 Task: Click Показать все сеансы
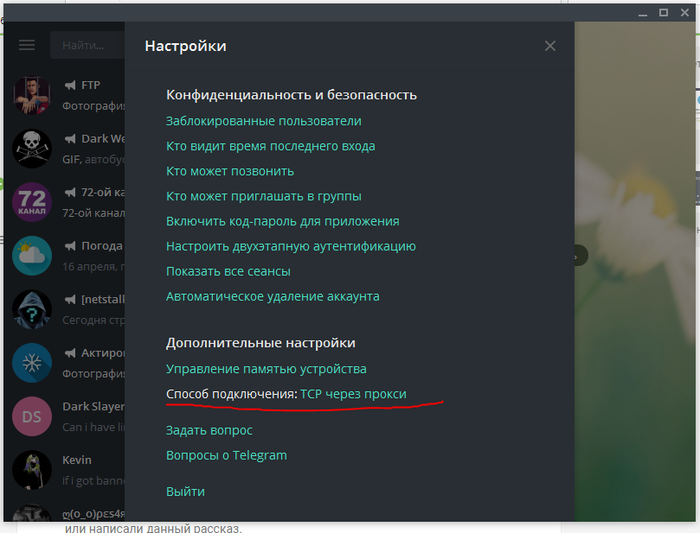click(228, 271)
